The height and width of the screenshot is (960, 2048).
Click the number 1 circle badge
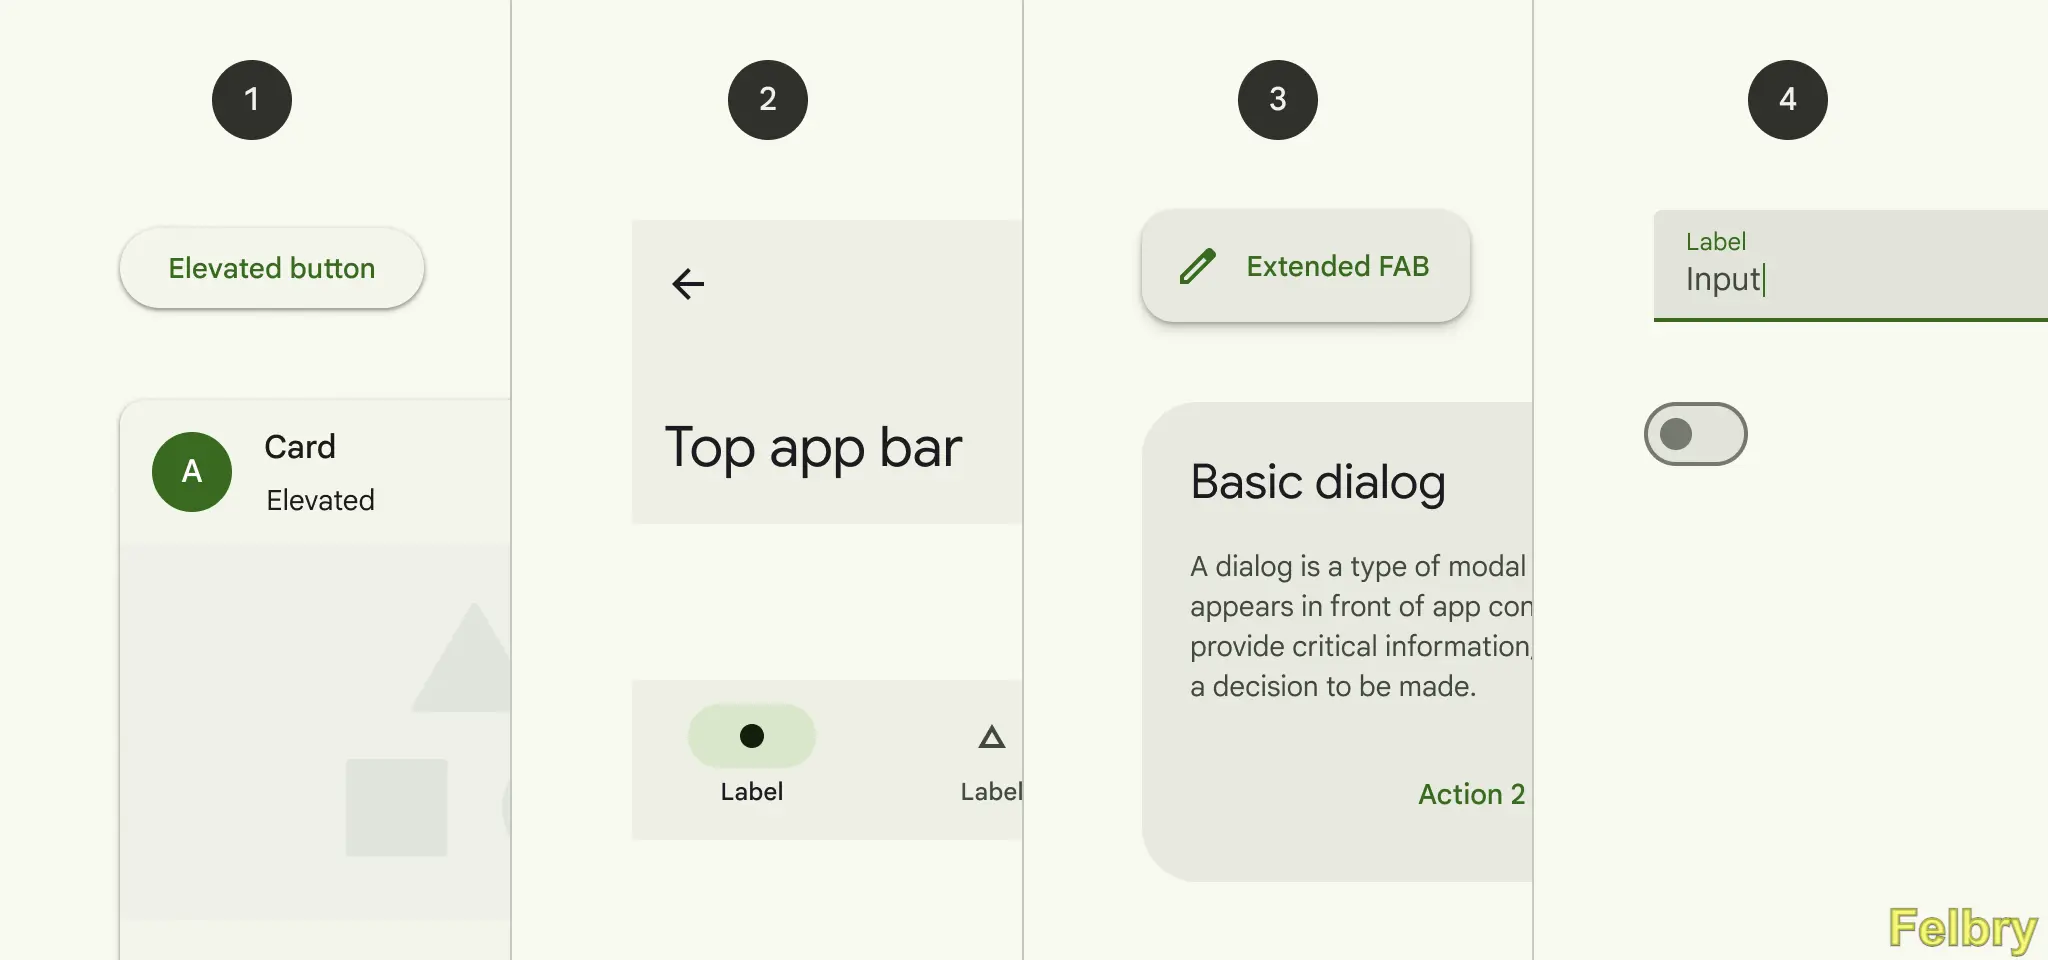(252, 100)
